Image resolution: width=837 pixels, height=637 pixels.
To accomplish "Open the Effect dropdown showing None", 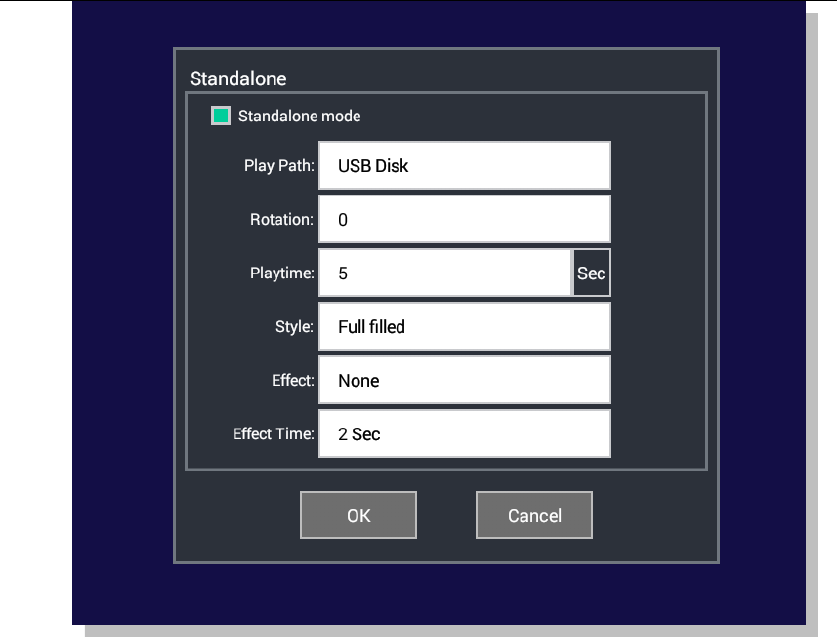I will [464, 380].
